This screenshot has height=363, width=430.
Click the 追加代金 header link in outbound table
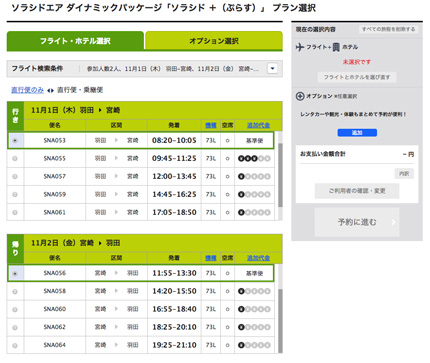[x=258, y=125]
